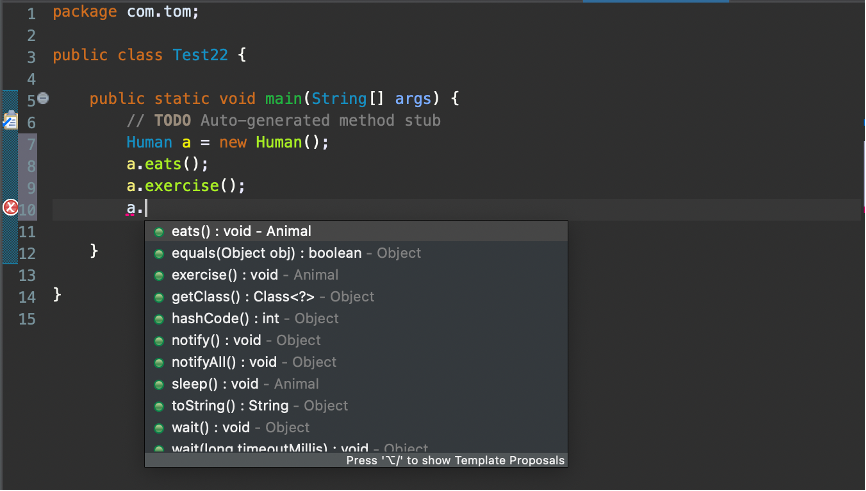Viewport: 866px width, 491px height.
Task: Select the eats() : void proposal
Action: (x=356, y=231)
